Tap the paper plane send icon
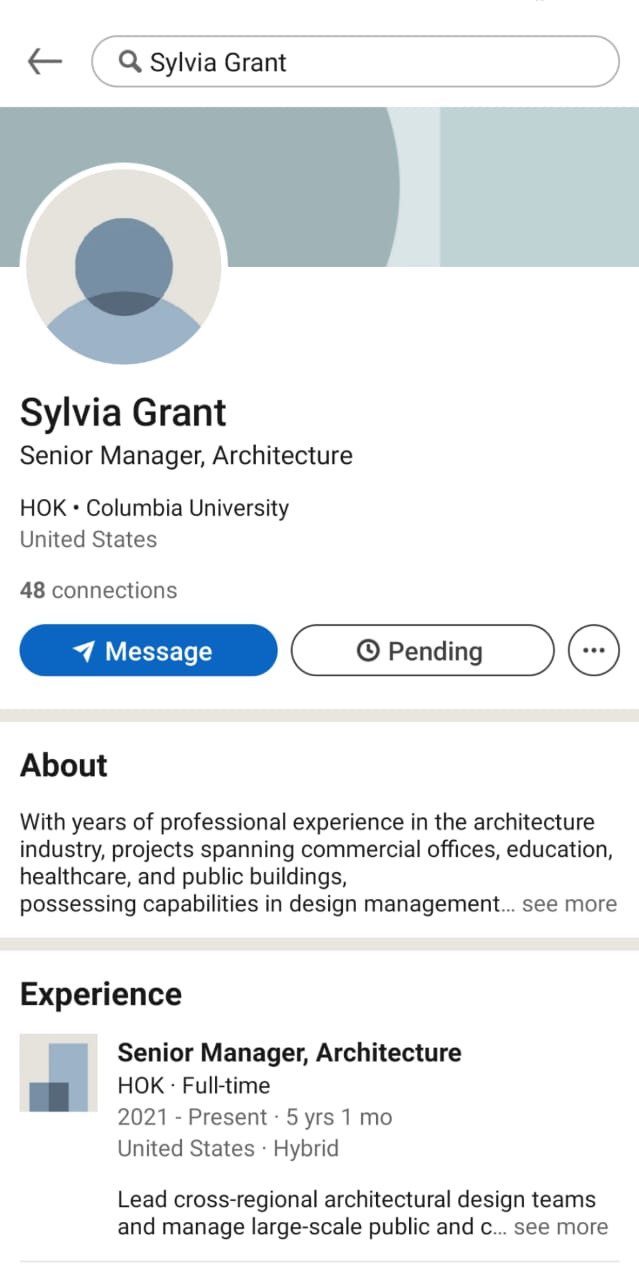Screen dimensions: 639x1280 [x=85, y=651]
